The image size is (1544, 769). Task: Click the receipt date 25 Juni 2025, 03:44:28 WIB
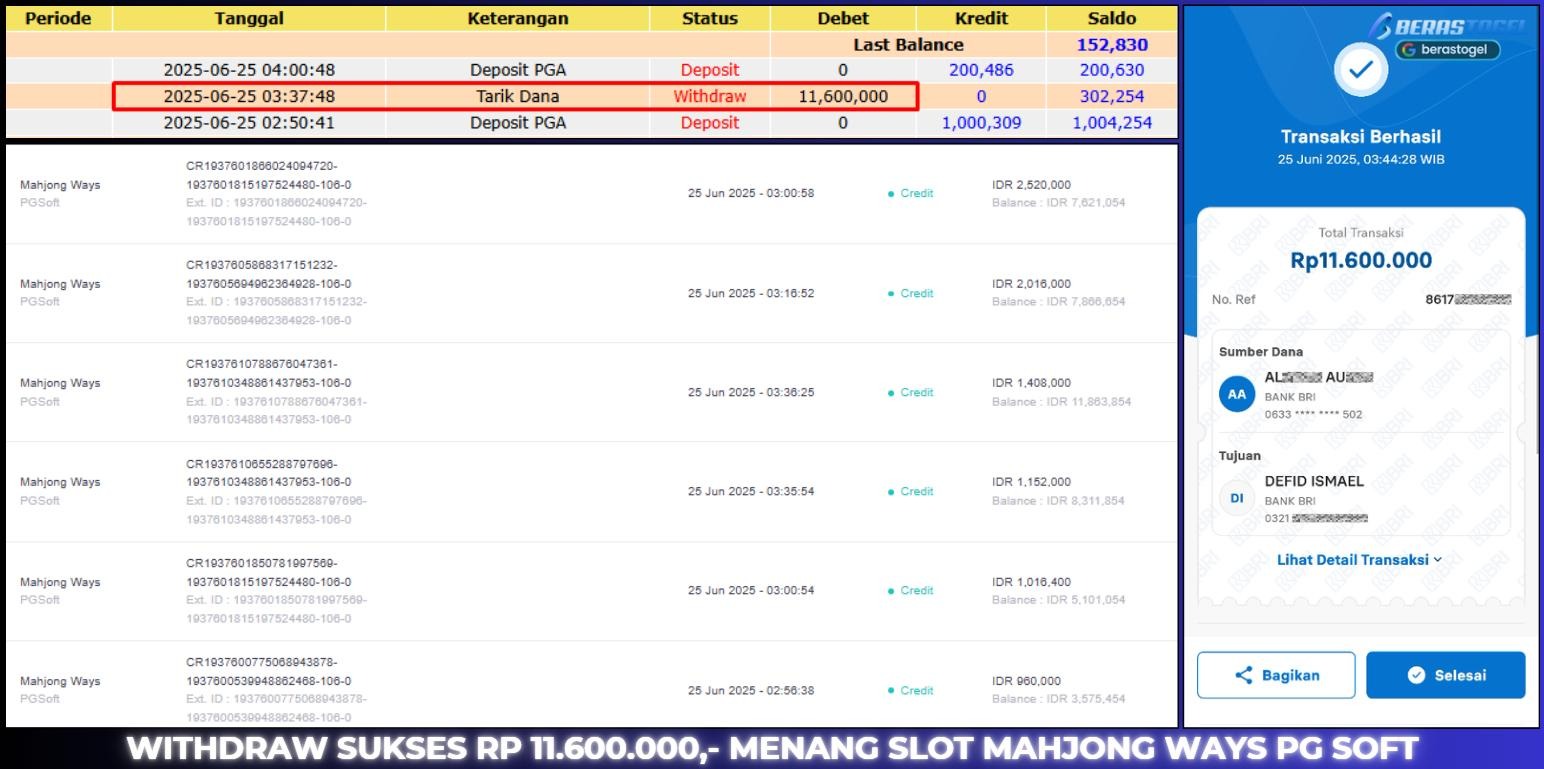(x=1361, y=159)
